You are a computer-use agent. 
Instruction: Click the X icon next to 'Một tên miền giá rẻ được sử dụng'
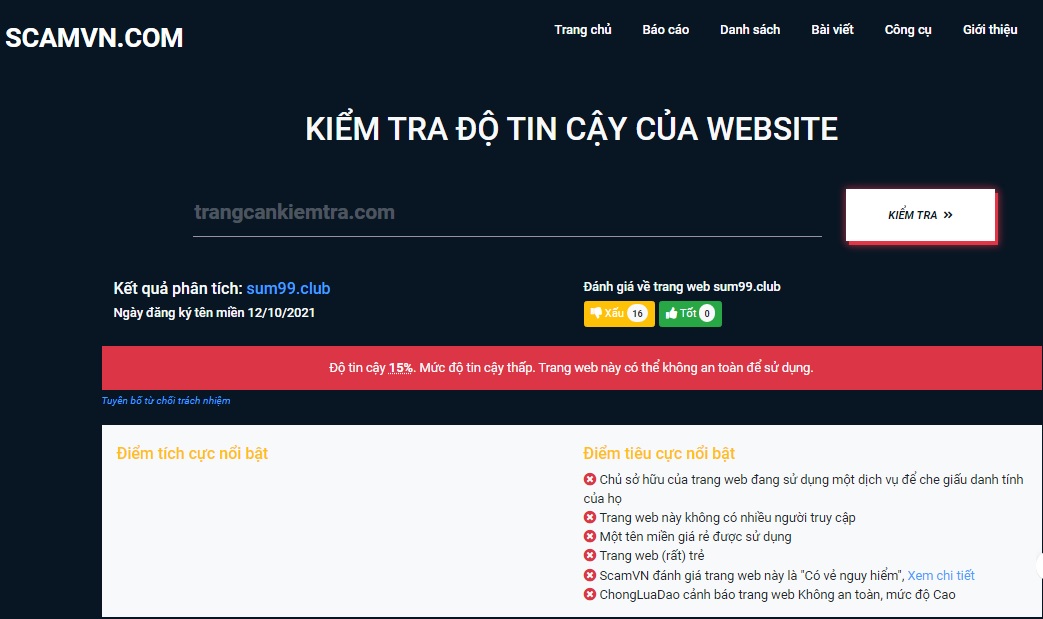coord(588,536)
